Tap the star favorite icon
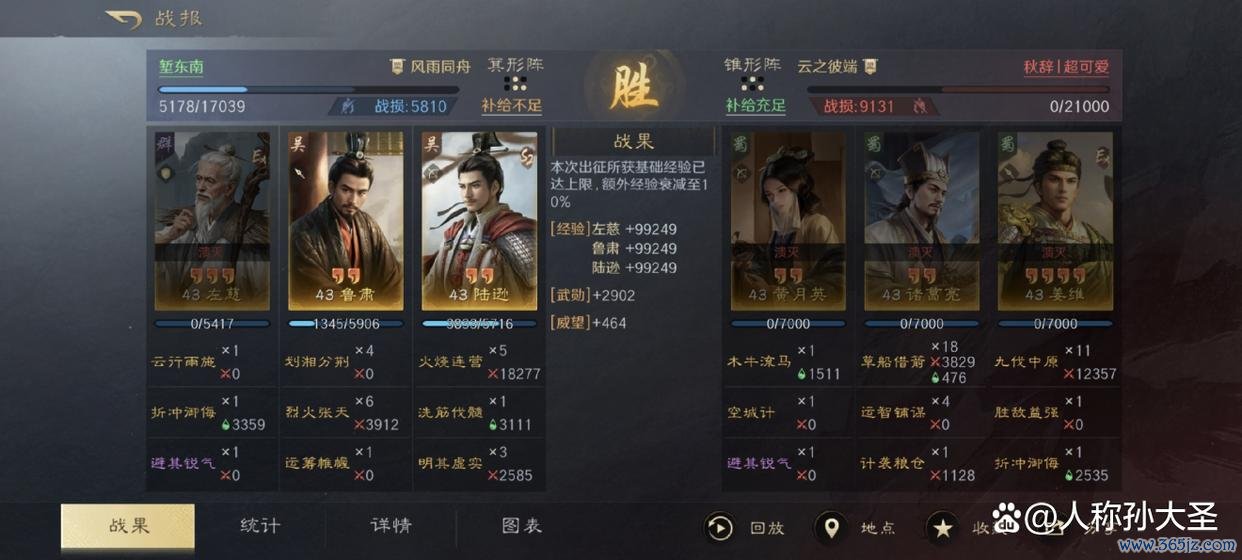This screenshot has width=1242, height=560. 942,527
